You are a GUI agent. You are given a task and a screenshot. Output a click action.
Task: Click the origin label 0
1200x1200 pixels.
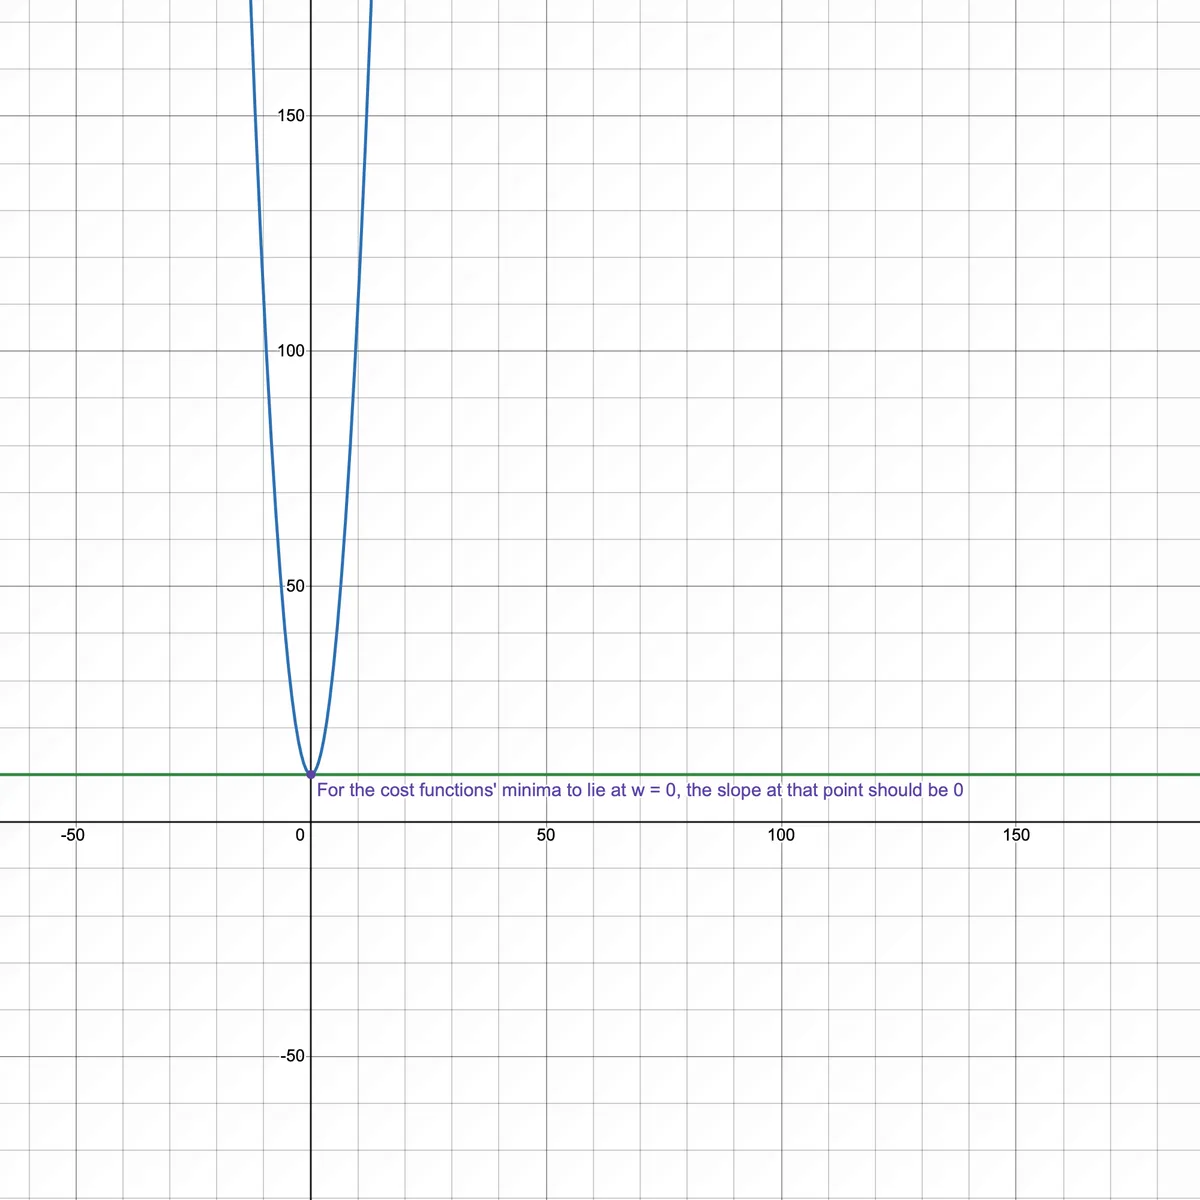click(x=300, y=833)
